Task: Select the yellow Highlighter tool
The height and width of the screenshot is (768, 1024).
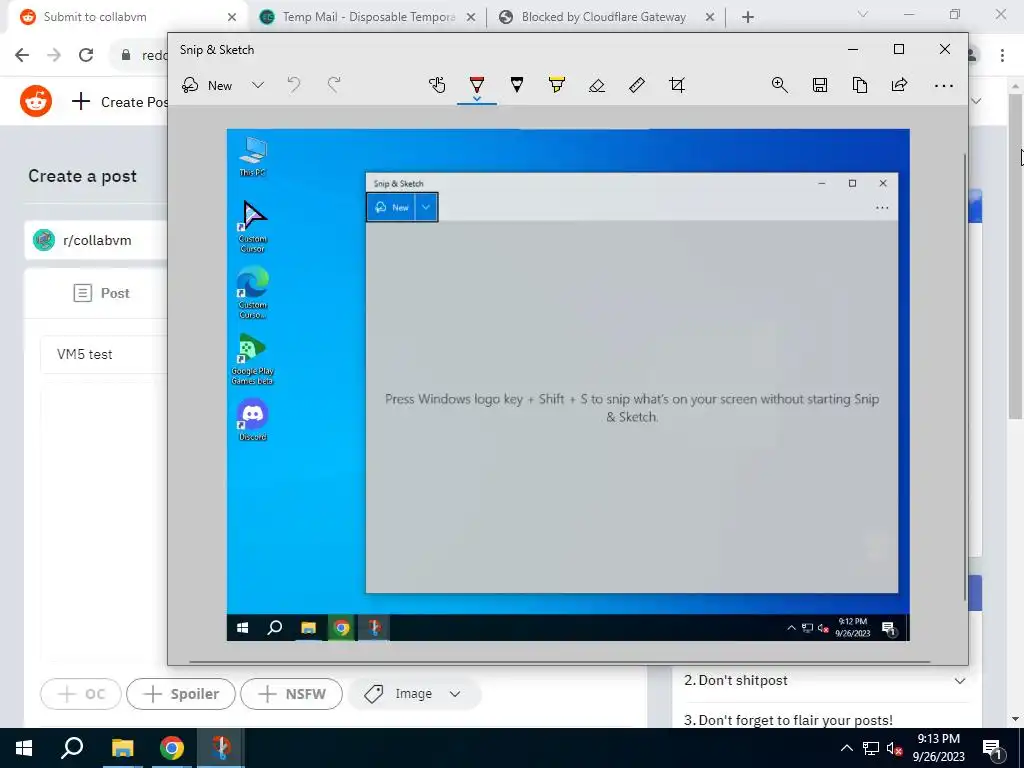Action: [x=556, y=85]
